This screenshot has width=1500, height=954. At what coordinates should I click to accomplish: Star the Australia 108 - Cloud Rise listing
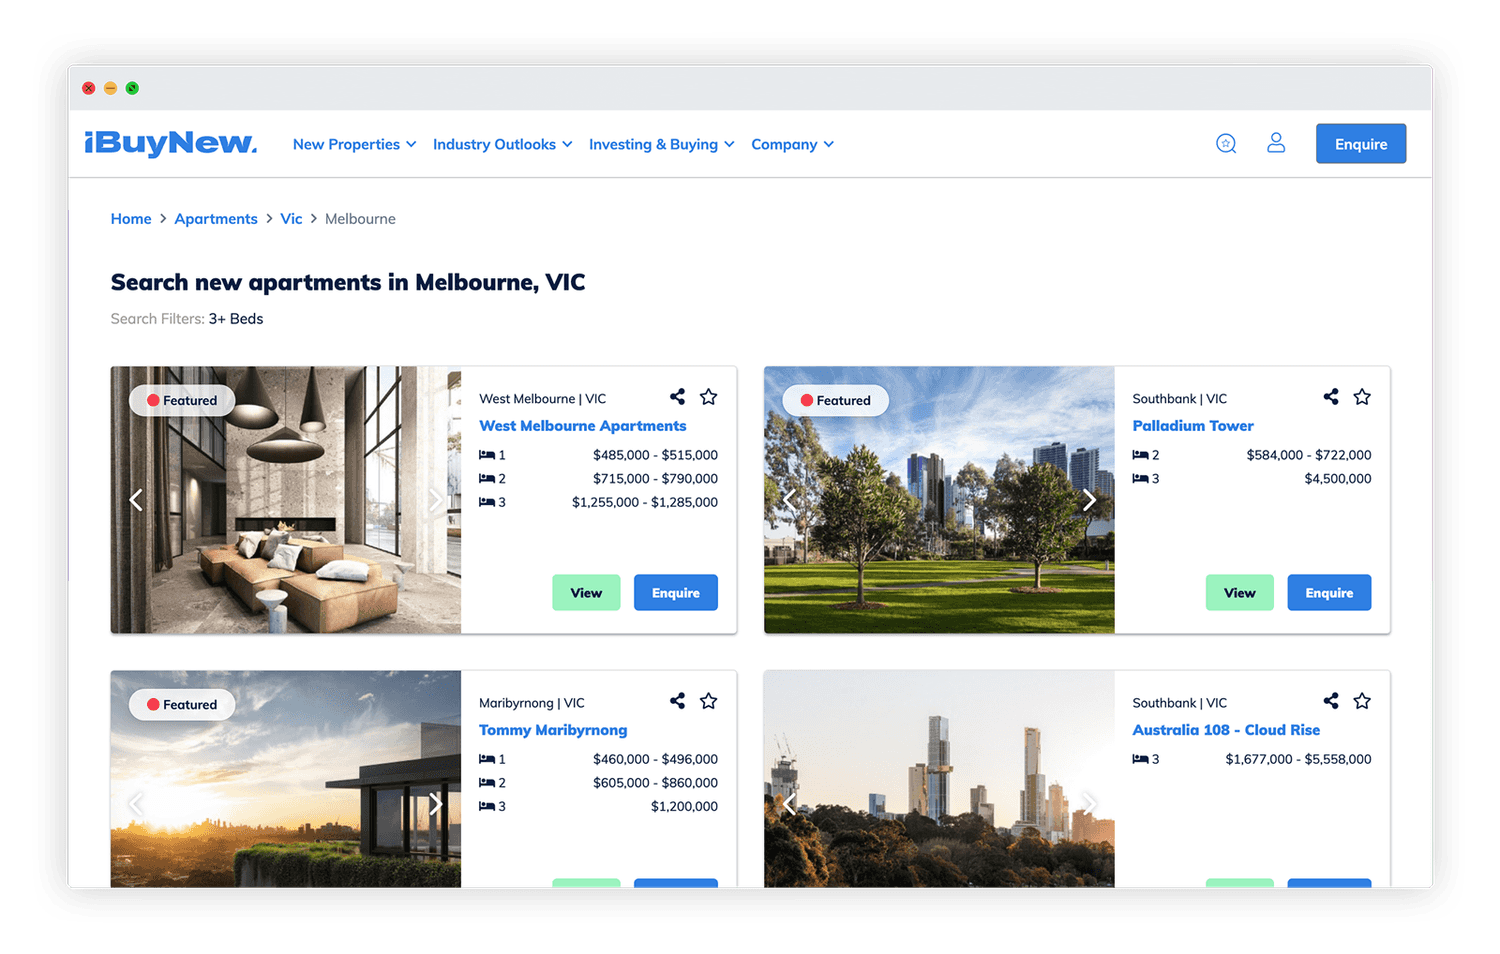tap(1362, 701)
